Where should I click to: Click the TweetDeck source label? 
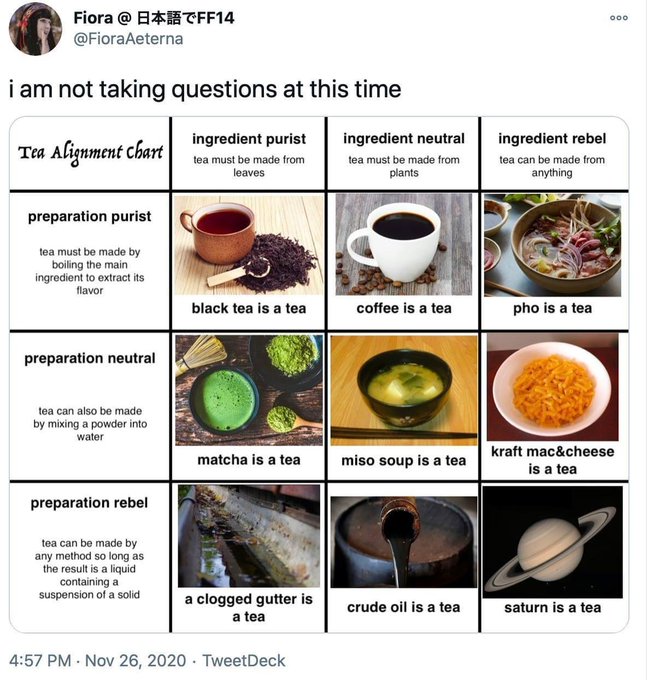pos(244,660)
